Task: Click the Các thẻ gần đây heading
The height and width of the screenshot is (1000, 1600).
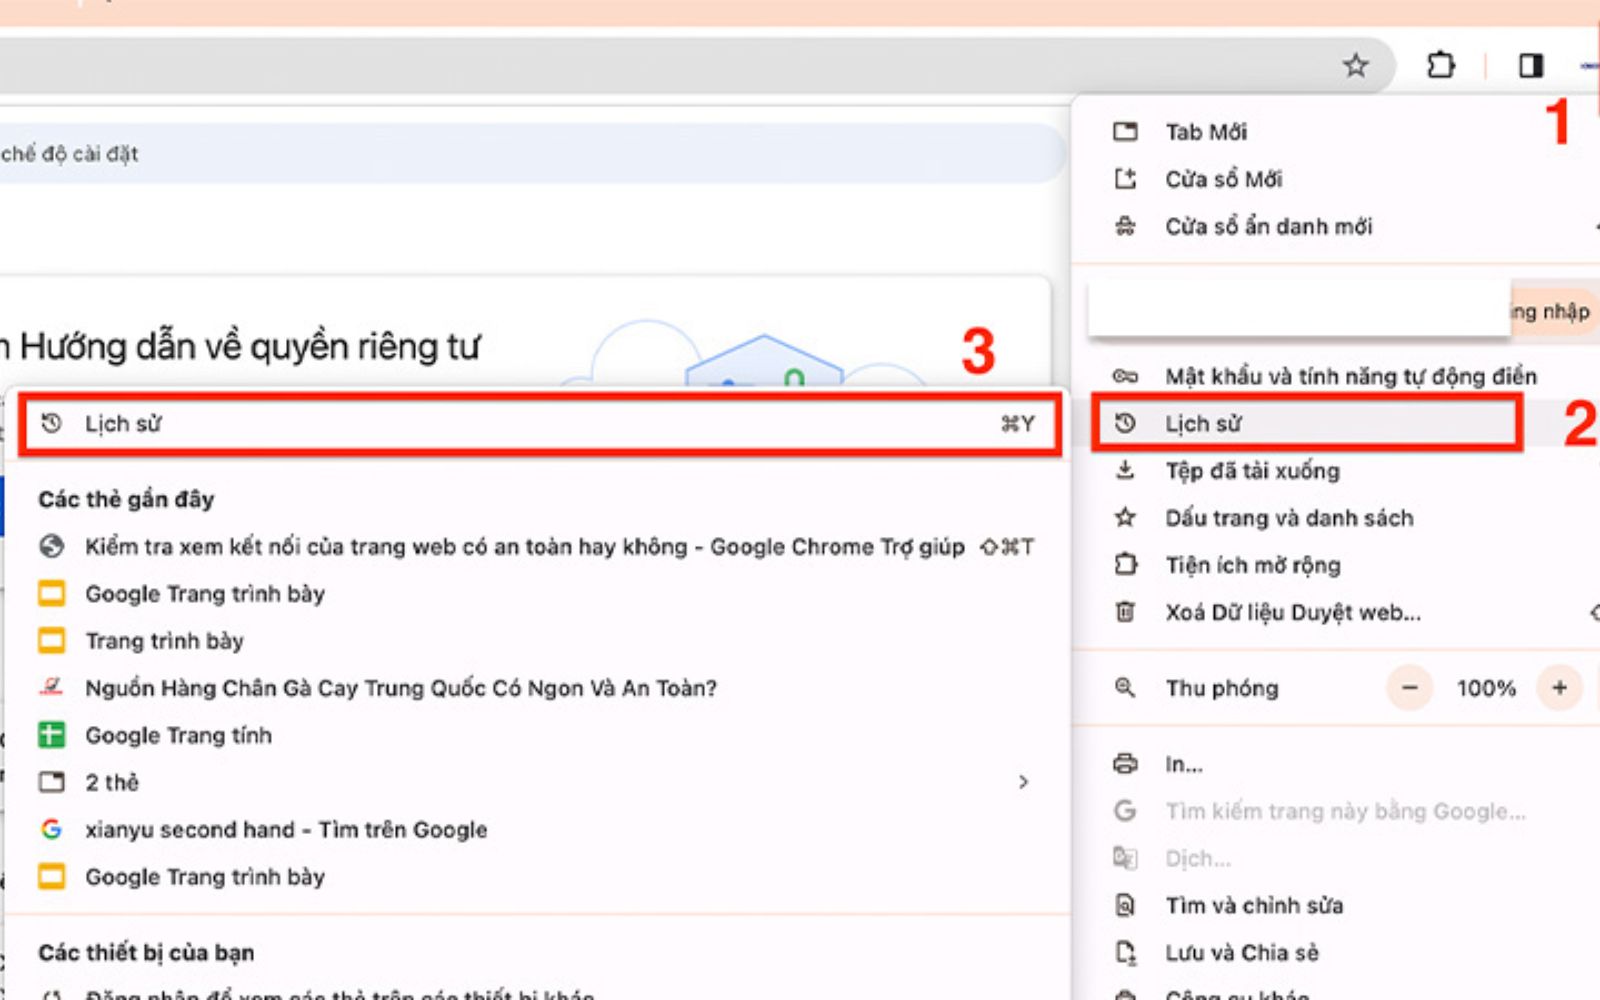Action: (126, 499)
